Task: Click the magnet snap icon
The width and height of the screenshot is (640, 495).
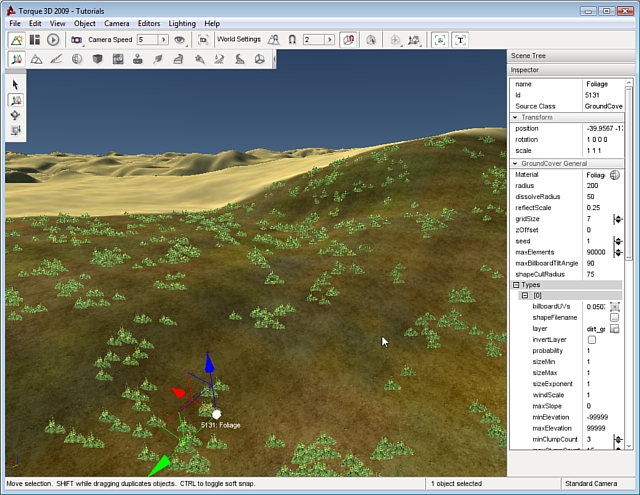Action: click(292, 40)
